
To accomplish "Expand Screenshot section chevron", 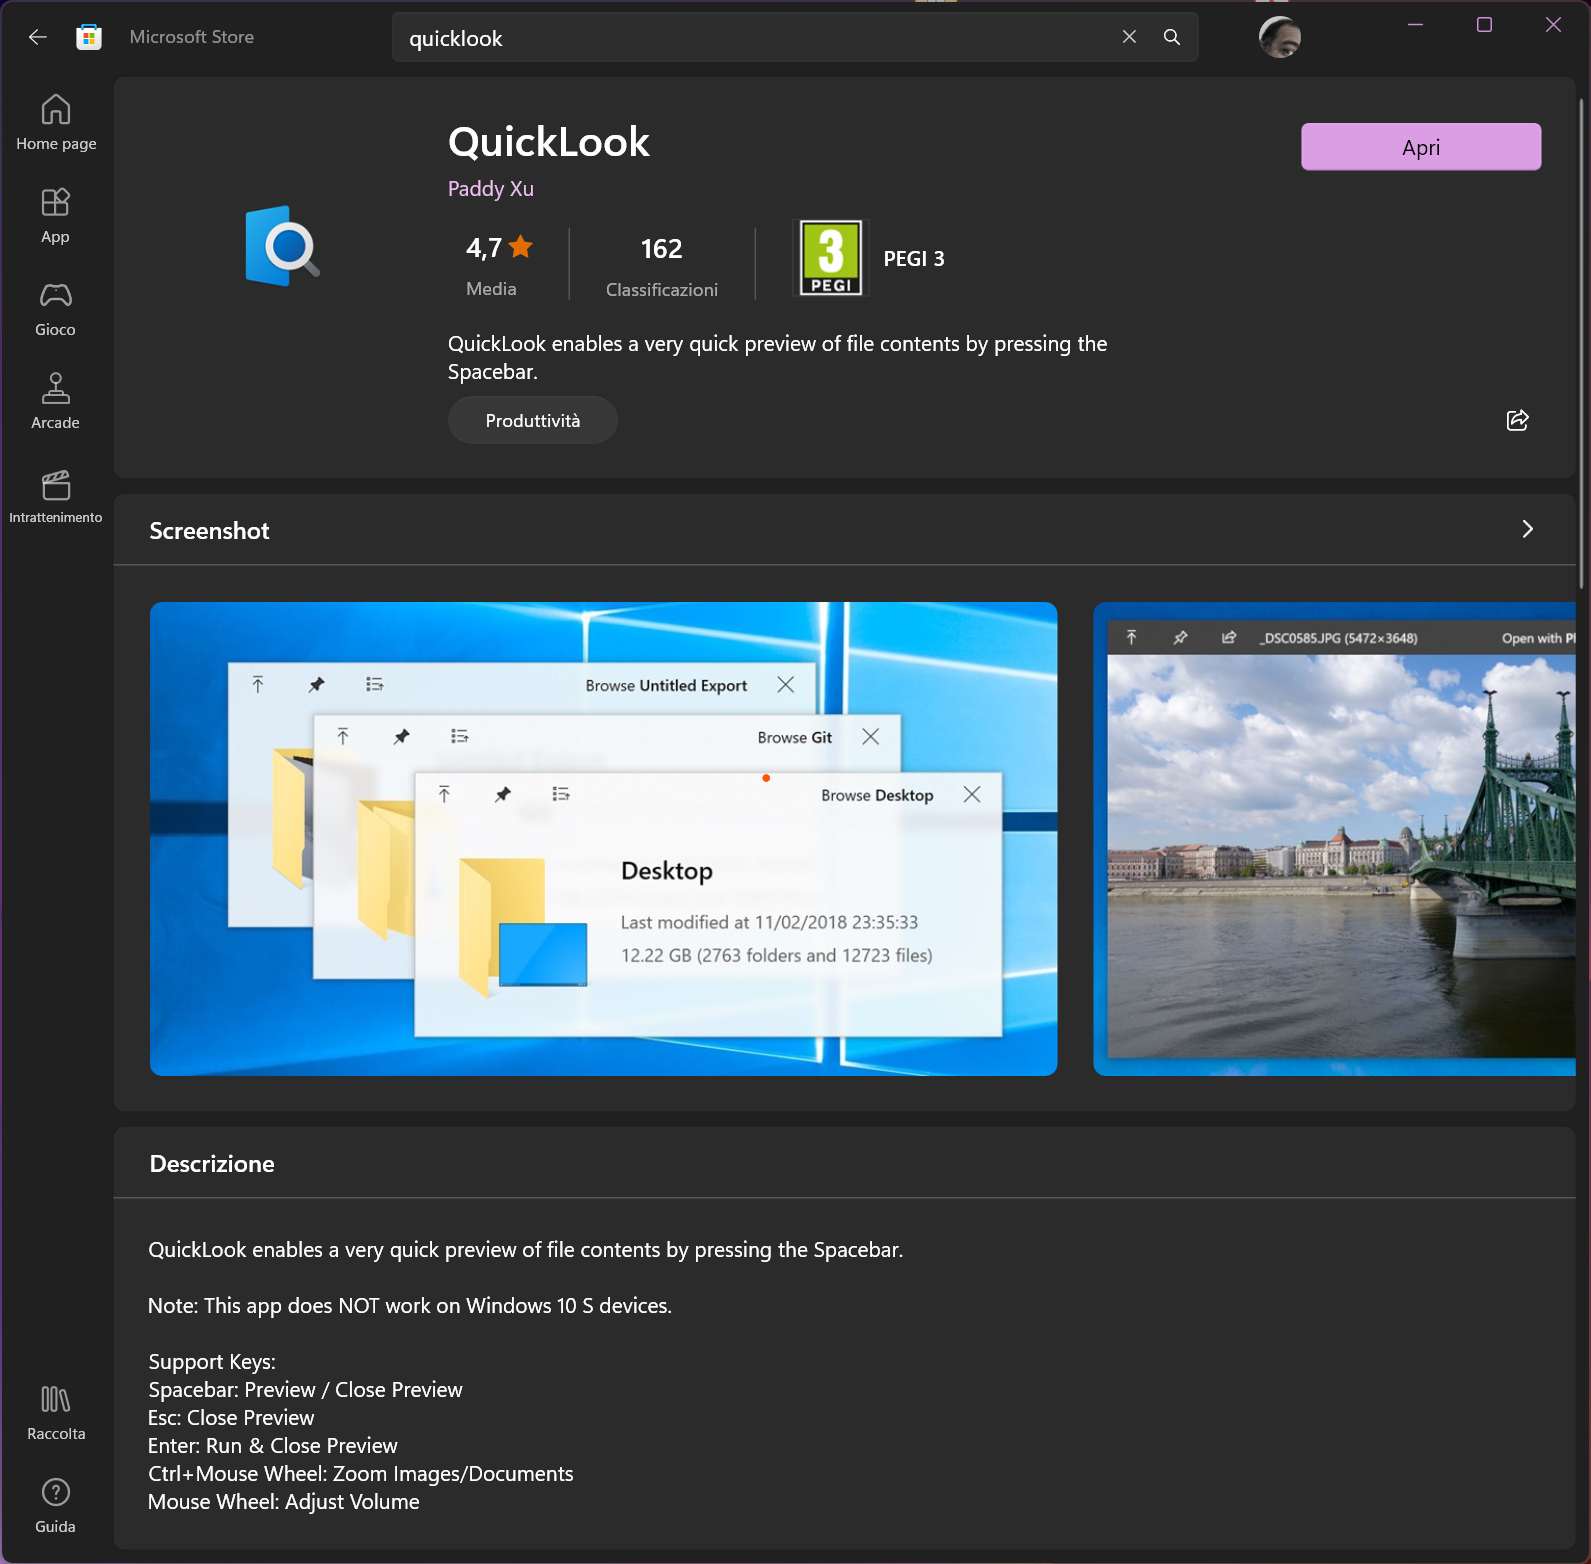I will tap(1527, 529).
